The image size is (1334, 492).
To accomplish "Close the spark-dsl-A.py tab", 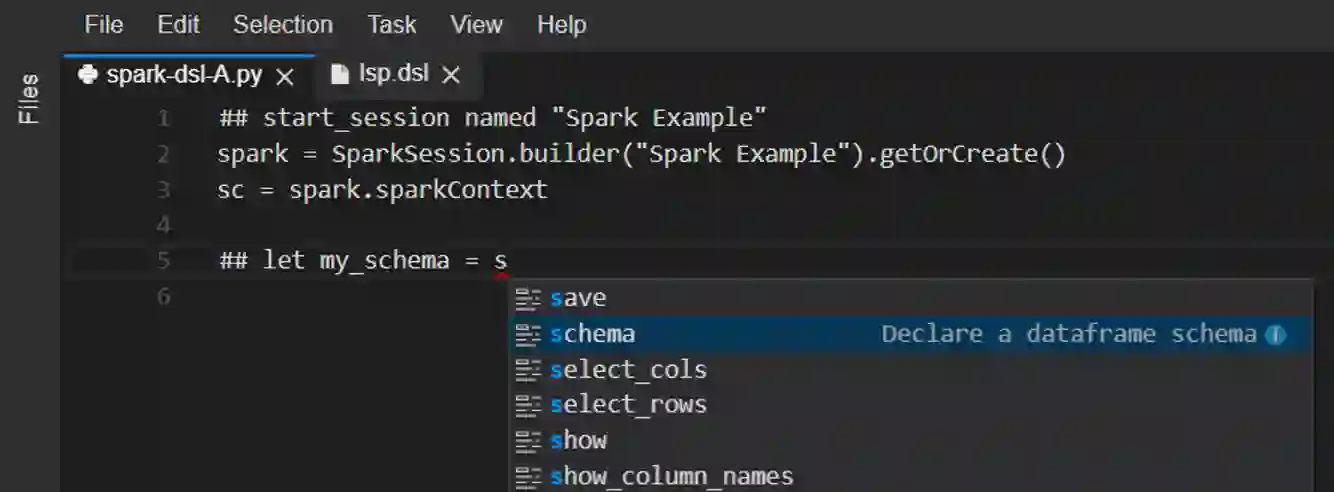I will [x=285, y=76].
